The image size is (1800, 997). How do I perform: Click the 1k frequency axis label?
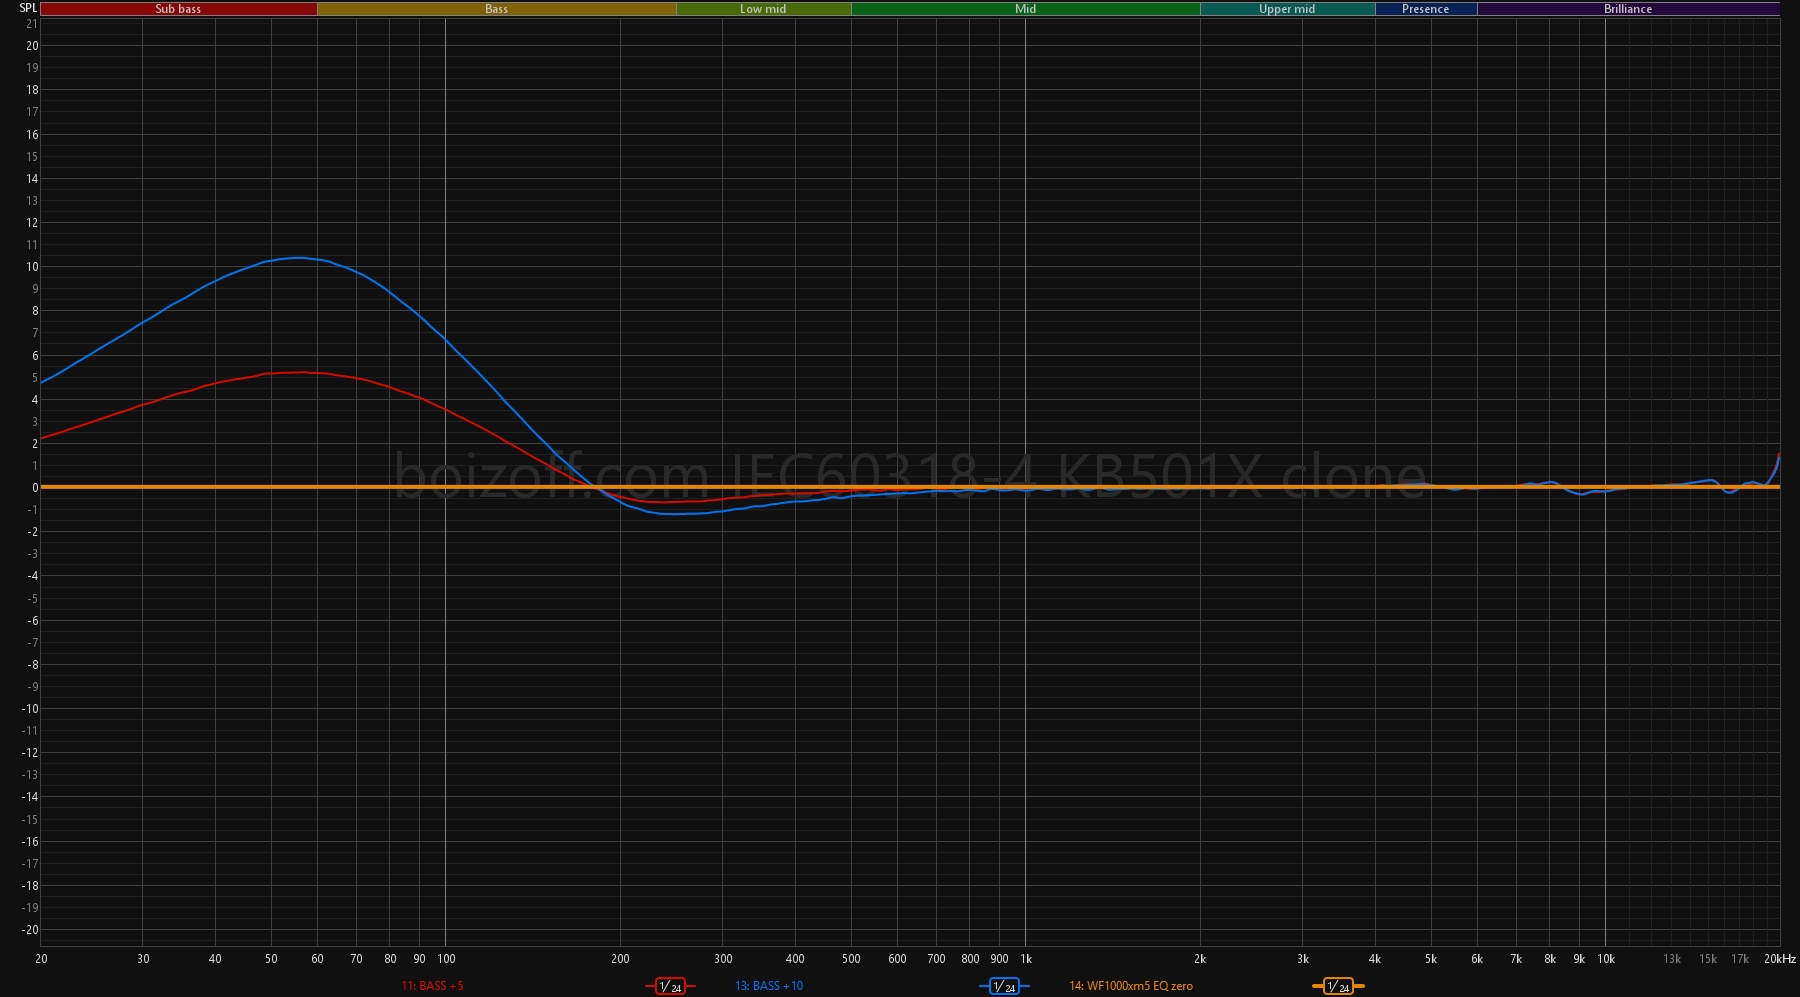(x=1025, y=959)
